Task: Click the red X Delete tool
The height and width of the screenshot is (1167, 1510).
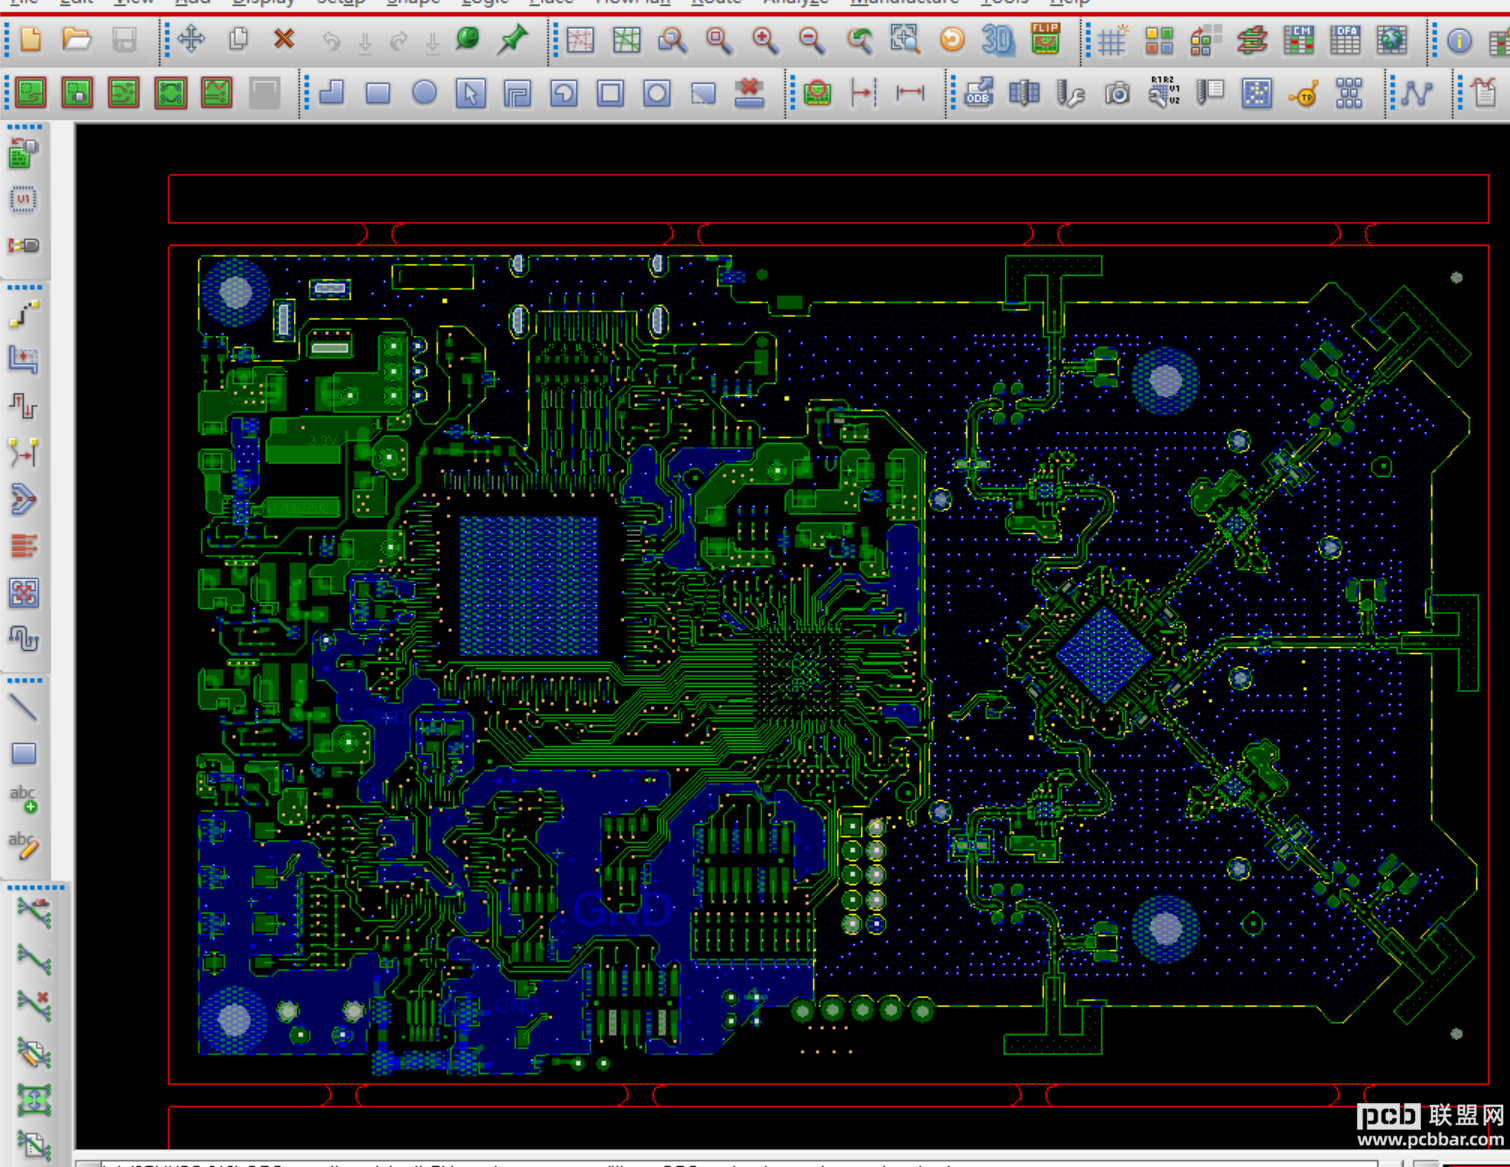Action: click(x=284, y=40)
